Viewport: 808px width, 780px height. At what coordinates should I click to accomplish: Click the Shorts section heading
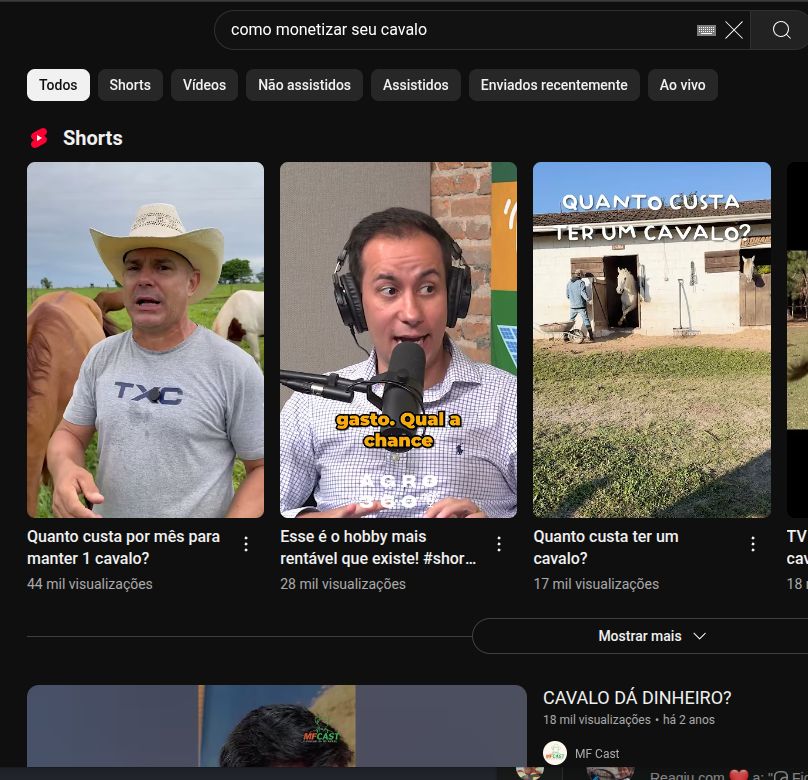pyautogui.click(x=93, y=138)
